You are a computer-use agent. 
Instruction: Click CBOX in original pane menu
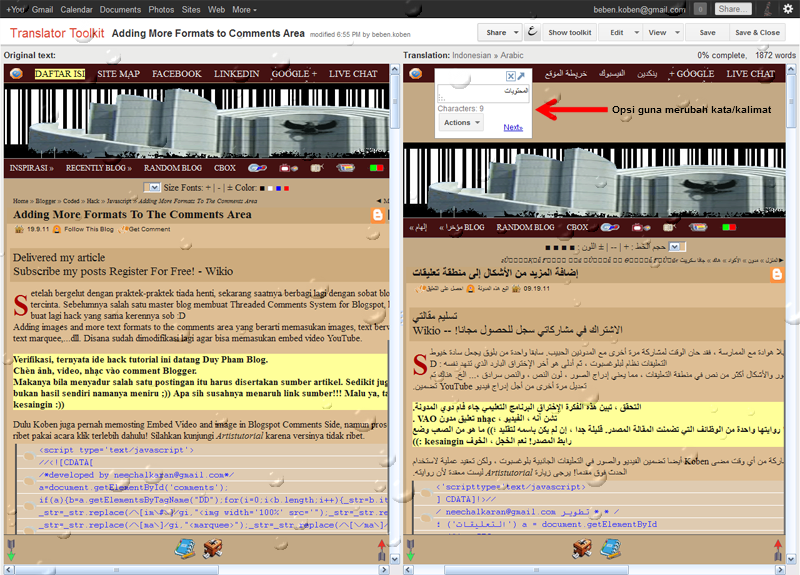225,168
